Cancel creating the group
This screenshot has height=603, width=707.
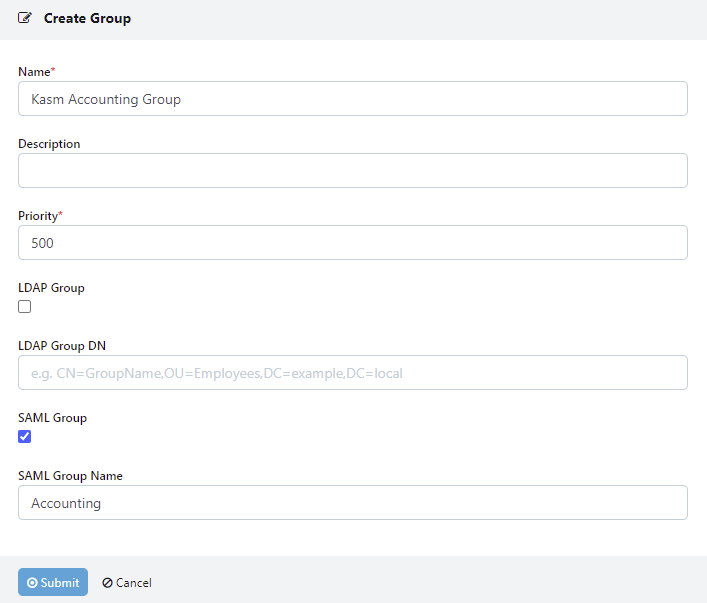[127, 583]
